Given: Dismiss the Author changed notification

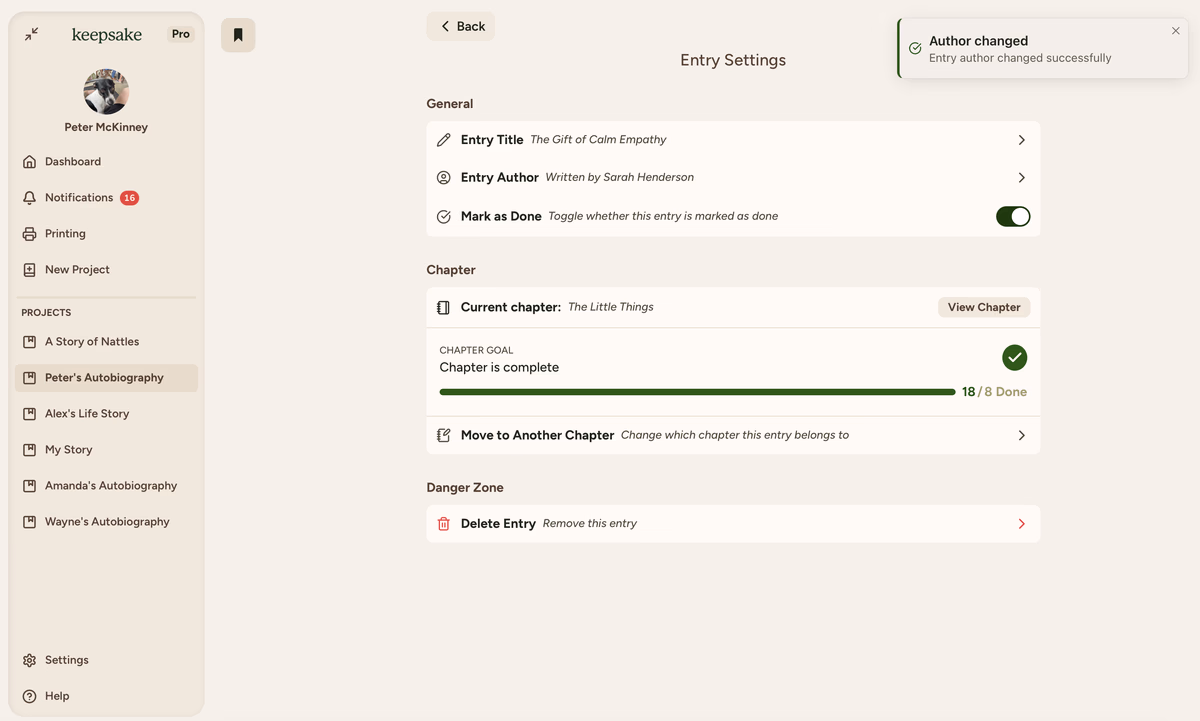Looking at the screenshot, I should 1175,31.
